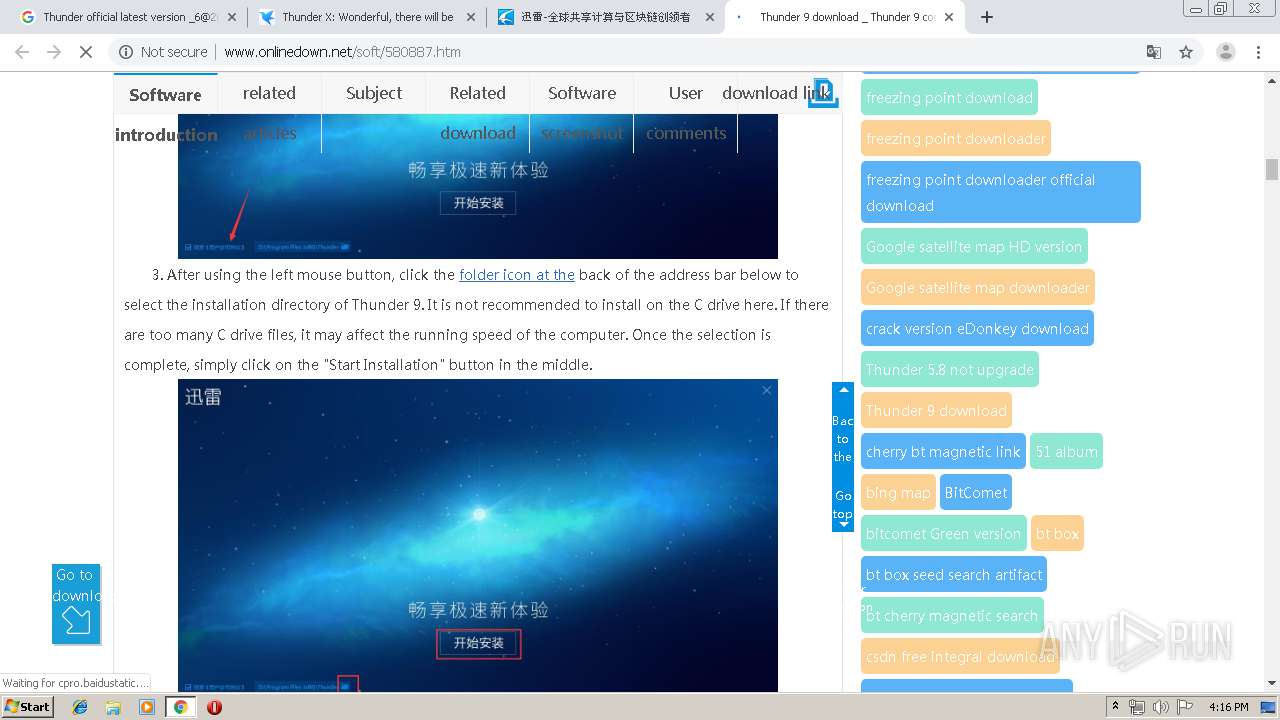Open Windows Explorer folder icon in taskbar
This screenshot has width=1280, height=720.
pos(113,707)
